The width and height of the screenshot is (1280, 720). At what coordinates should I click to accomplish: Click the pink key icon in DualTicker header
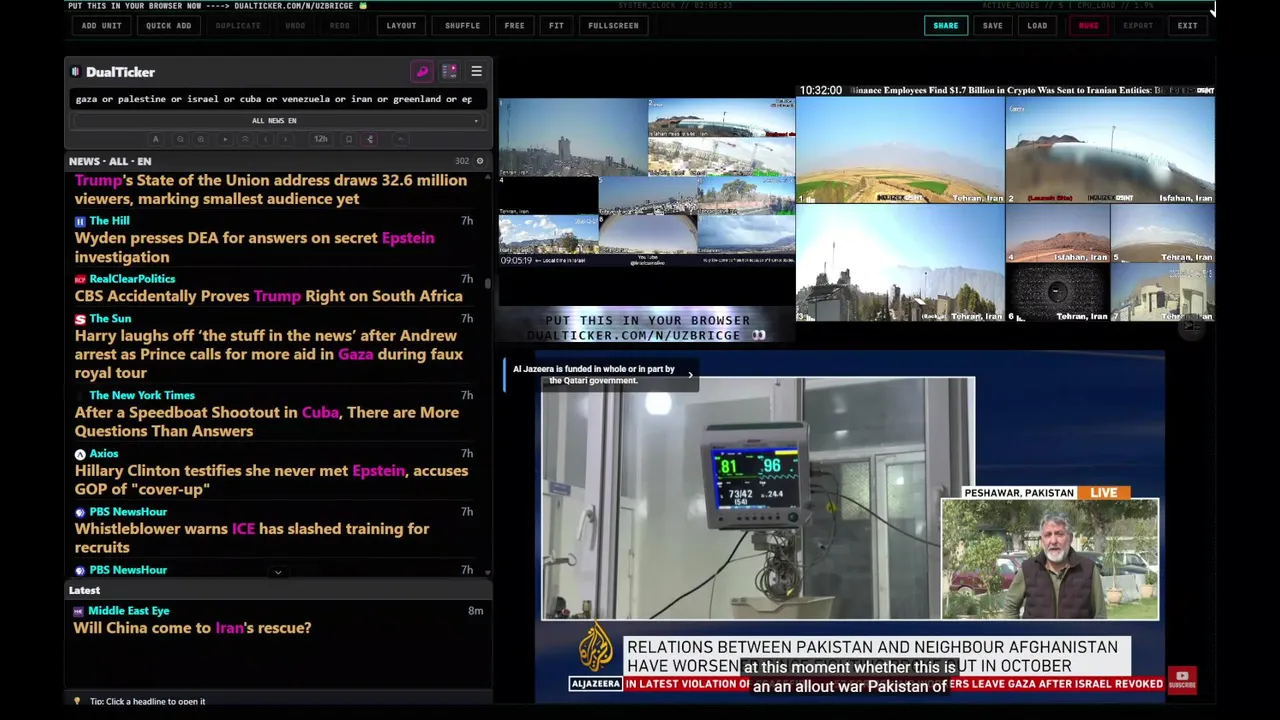click(422, 72)
